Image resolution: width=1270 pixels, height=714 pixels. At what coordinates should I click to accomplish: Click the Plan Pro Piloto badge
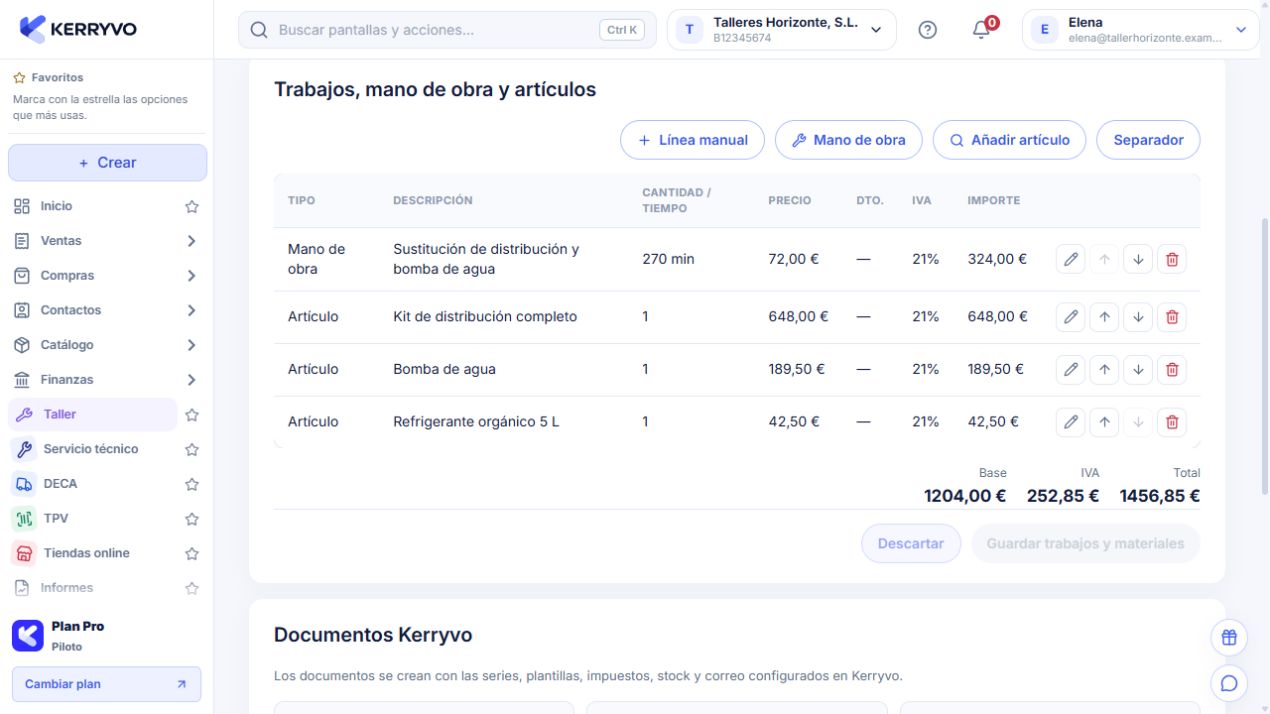(x=106, y=636)
